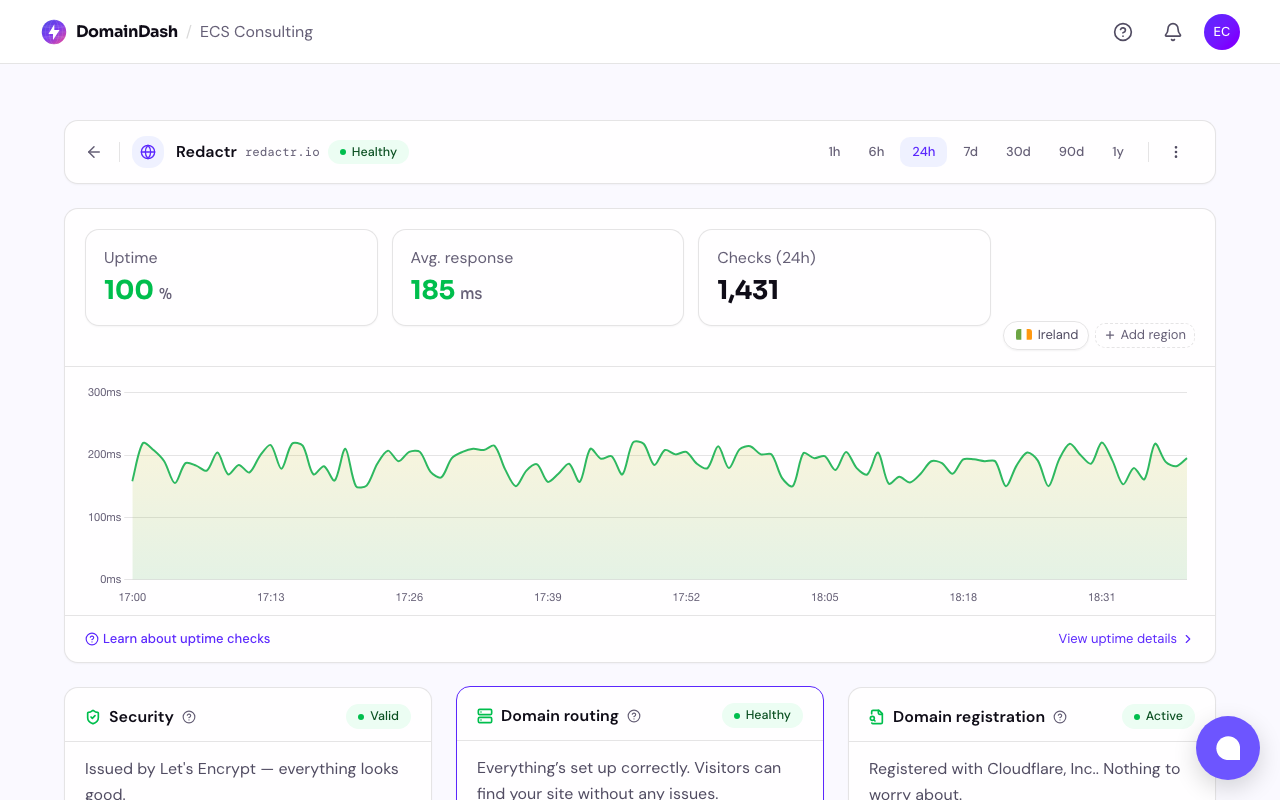Open the chat support bubble
Image resolution: width=1280 pixels, height=800 pixels.
pos(1228,748)
